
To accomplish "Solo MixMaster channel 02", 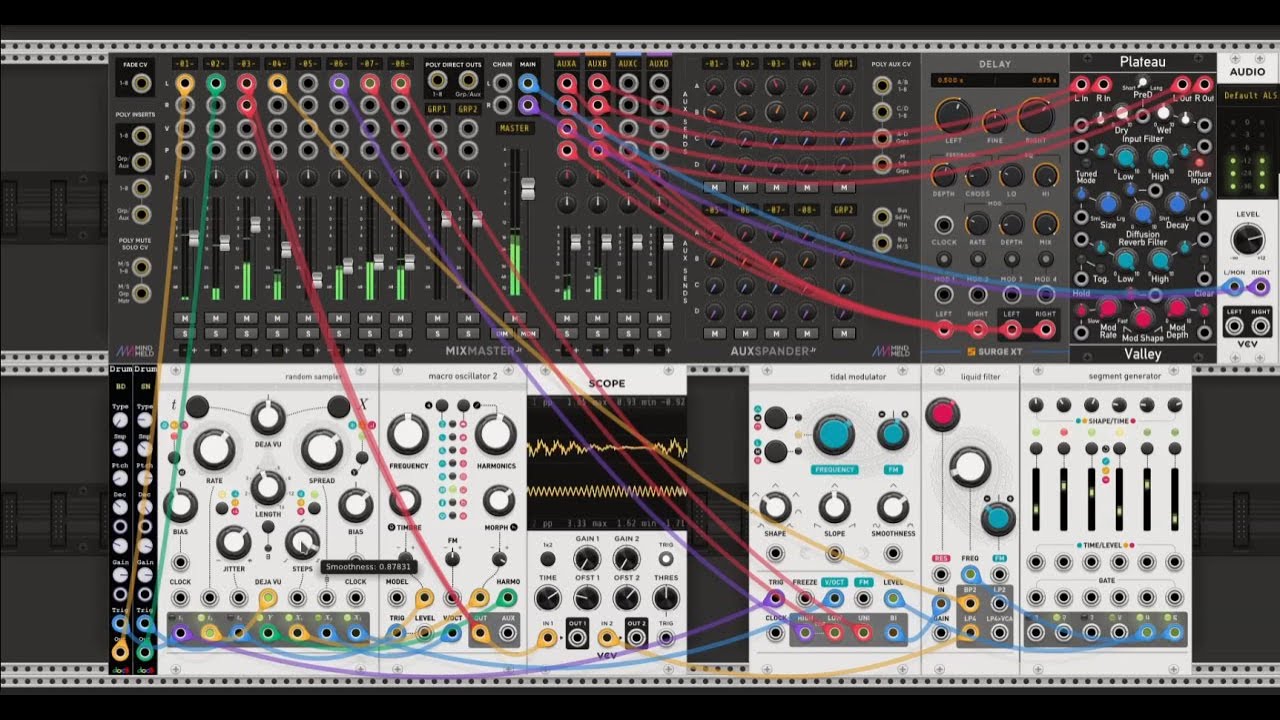I will coord(215,333).
